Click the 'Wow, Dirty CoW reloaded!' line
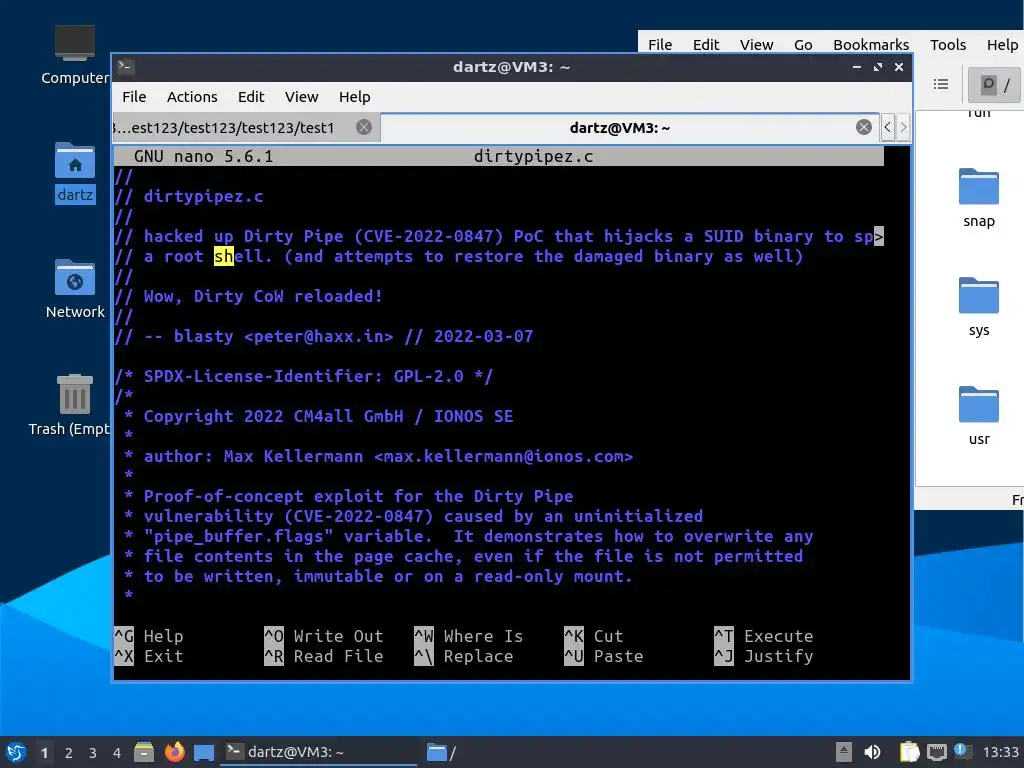This screenshot has height=768, width=1024. pos(263,296)
